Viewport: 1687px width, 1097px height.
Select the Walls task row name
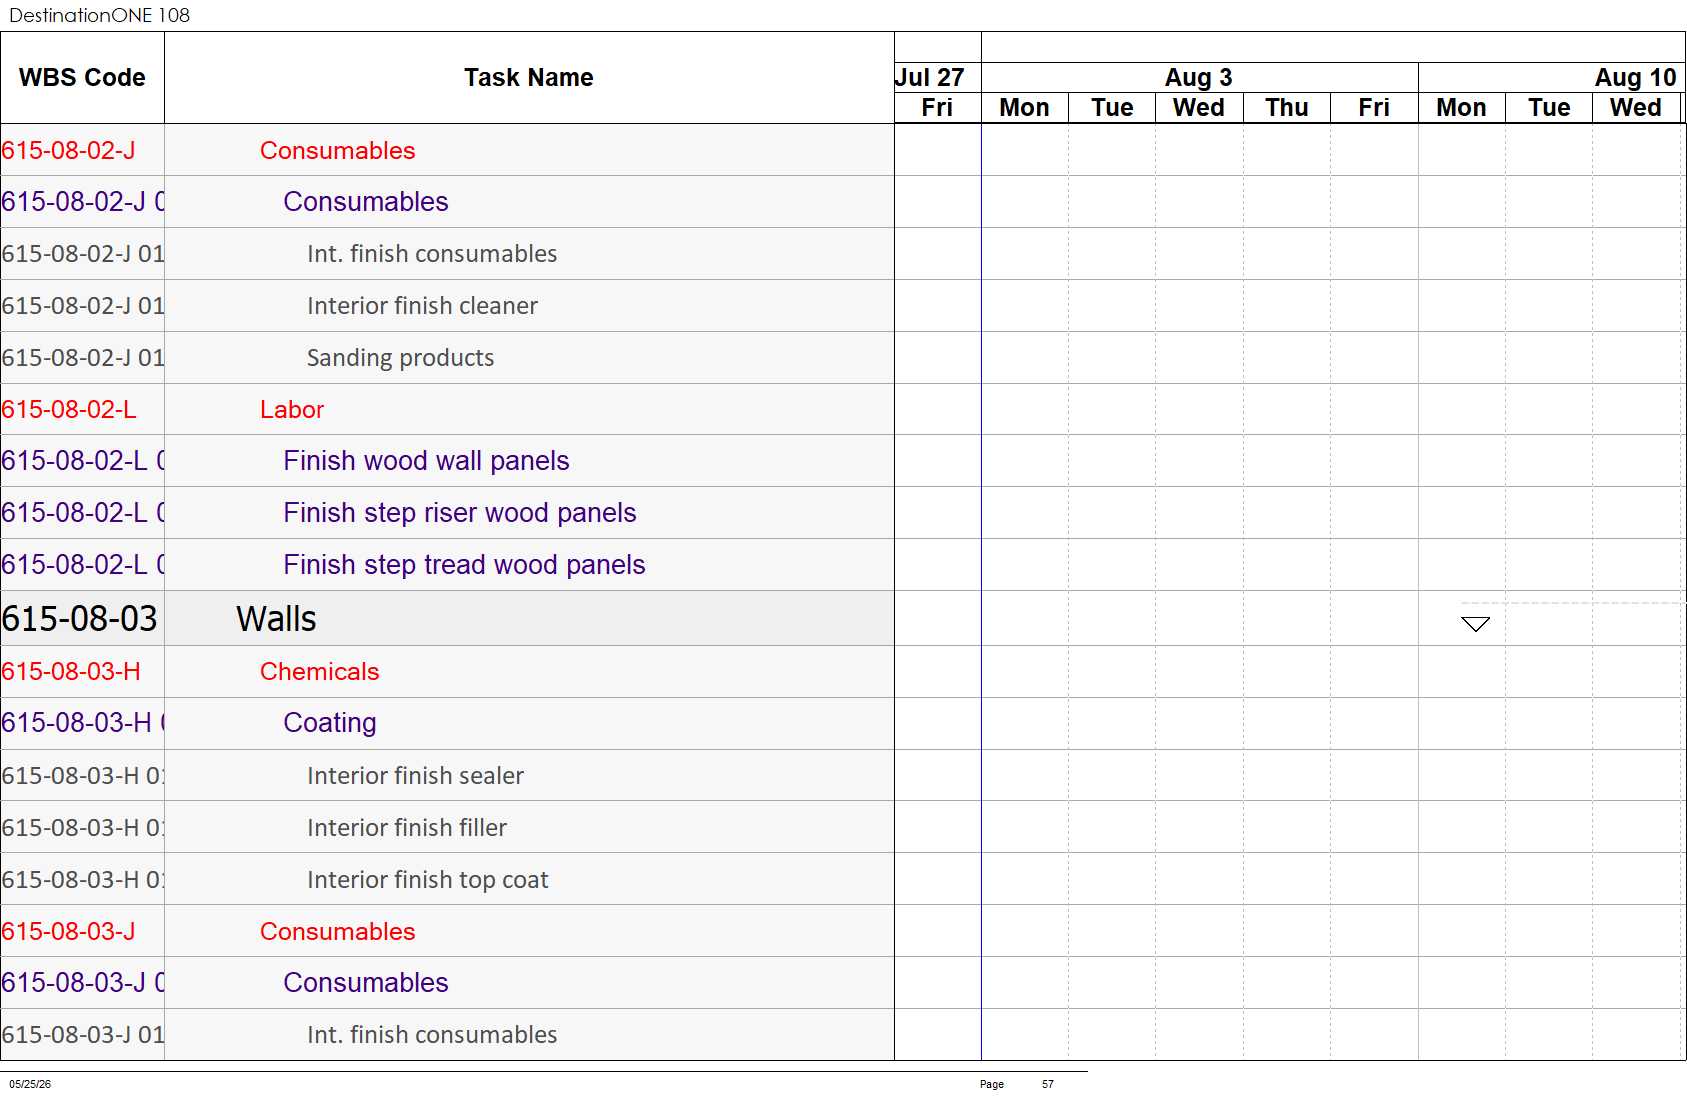[x=276, y=619]
